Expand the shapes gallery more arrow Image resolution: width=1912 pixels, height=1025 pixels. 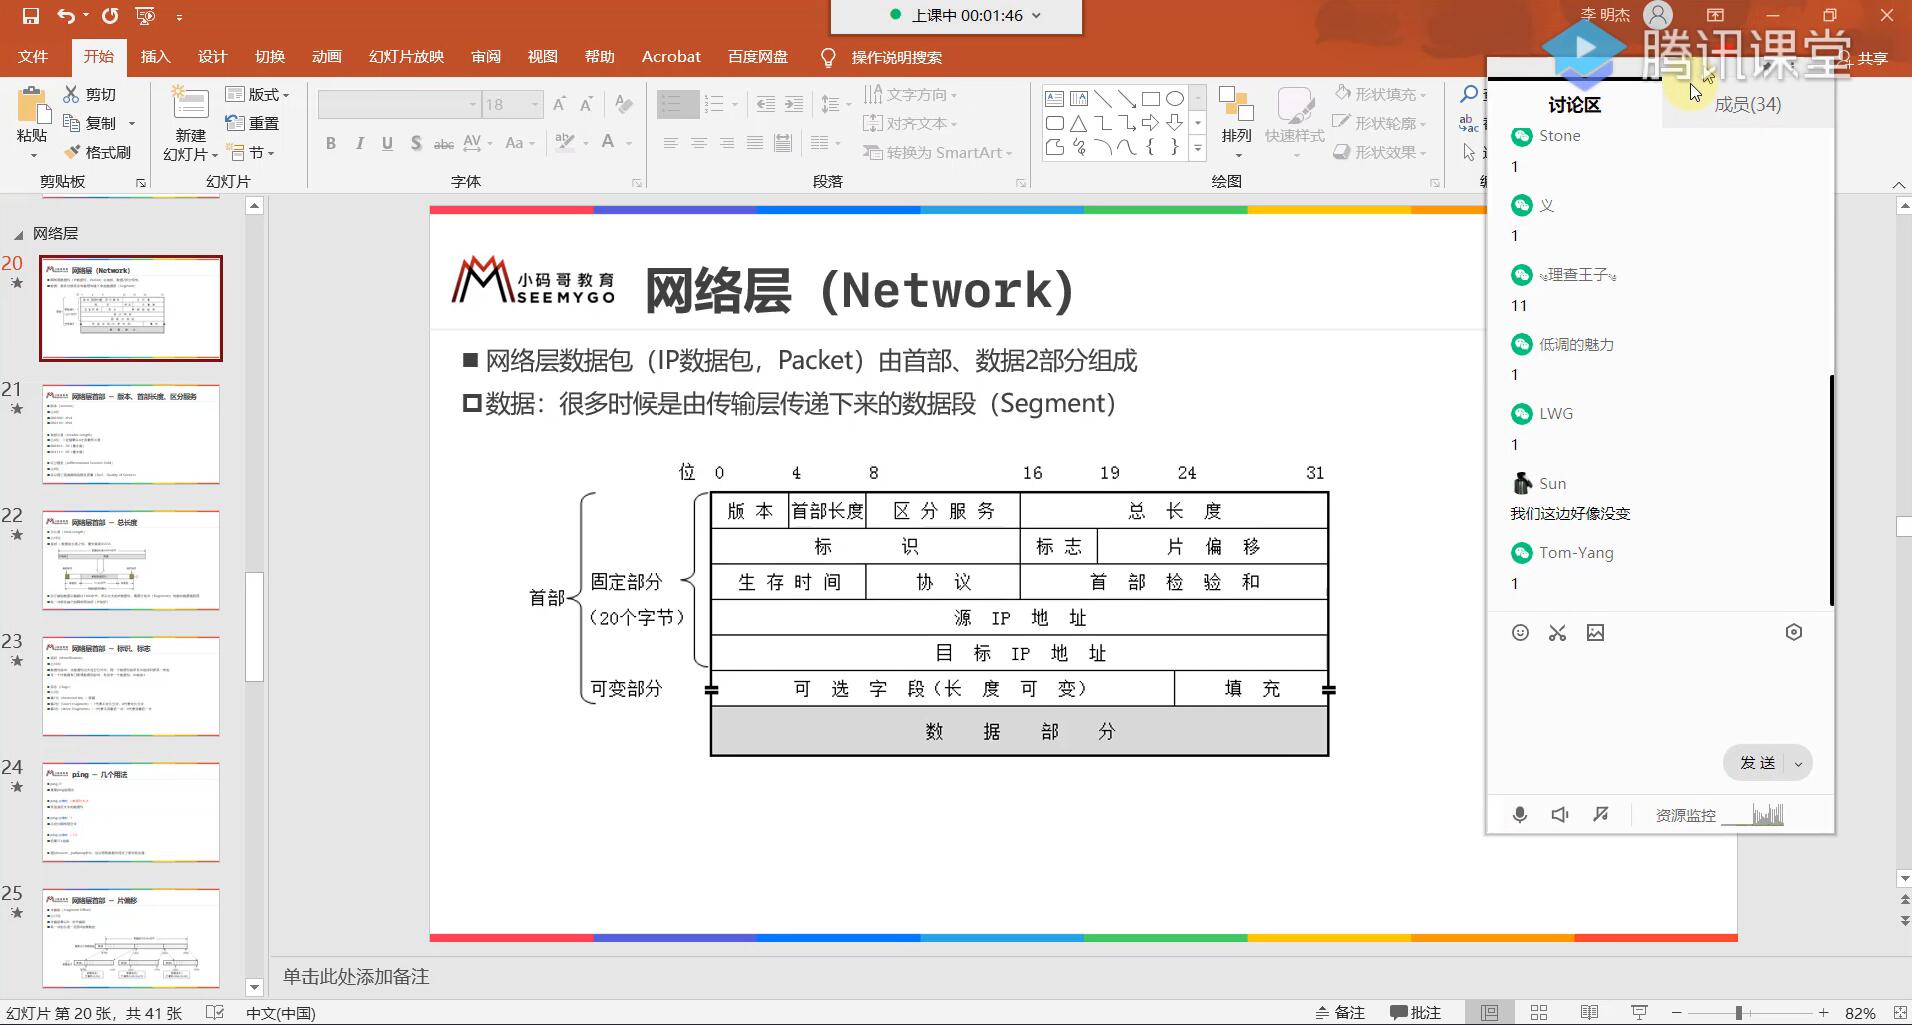(1198, 149)
